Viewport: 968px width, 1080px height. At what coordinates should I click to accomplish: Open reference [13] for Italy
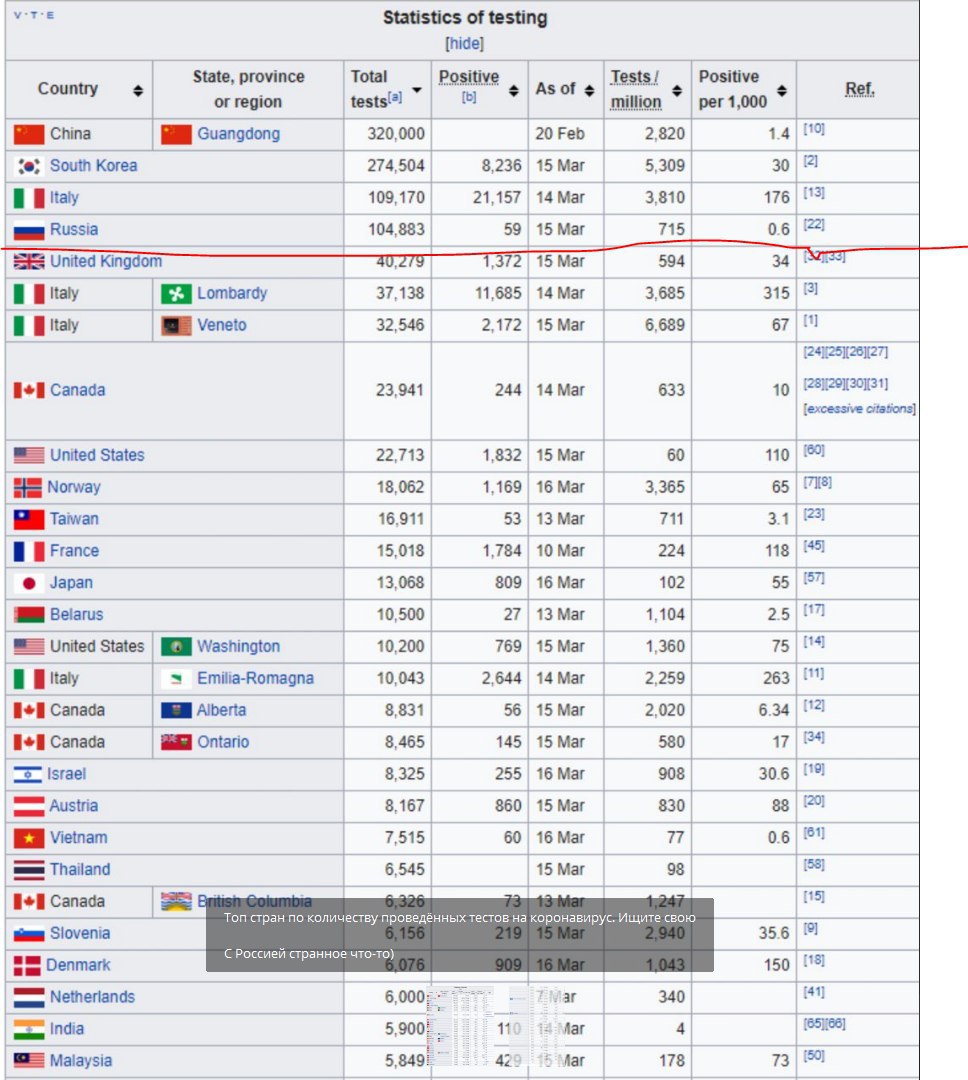point(814,192)
